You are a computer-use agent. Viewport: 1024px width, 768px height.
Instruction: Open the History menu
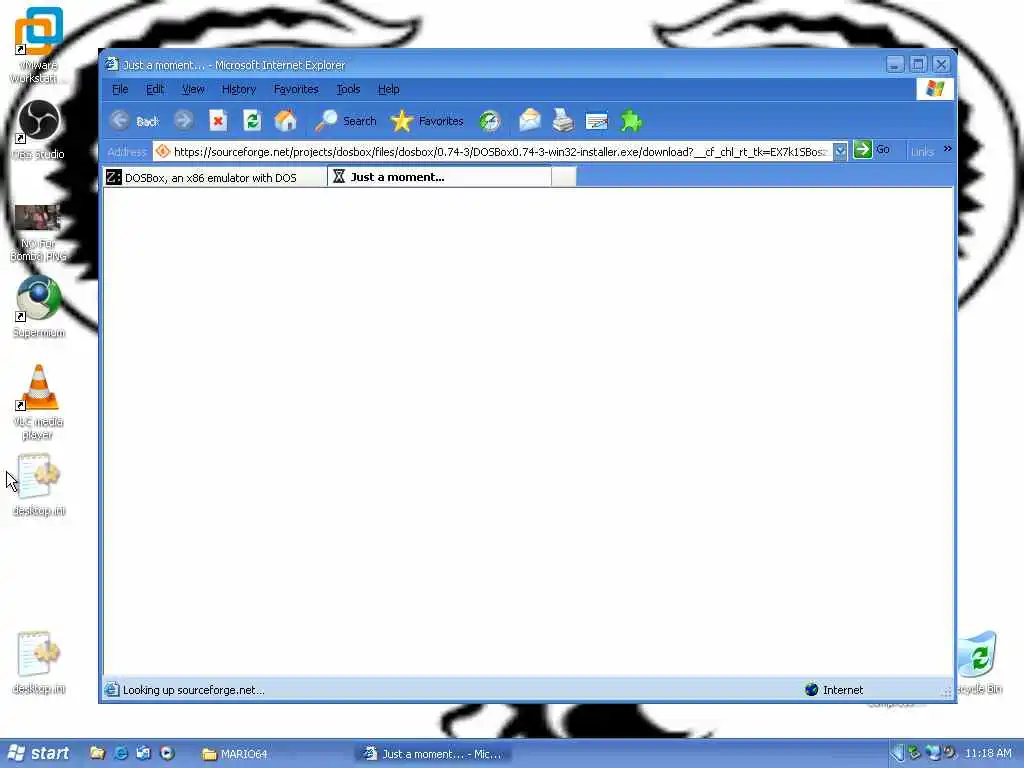click(x=238, y=89)
